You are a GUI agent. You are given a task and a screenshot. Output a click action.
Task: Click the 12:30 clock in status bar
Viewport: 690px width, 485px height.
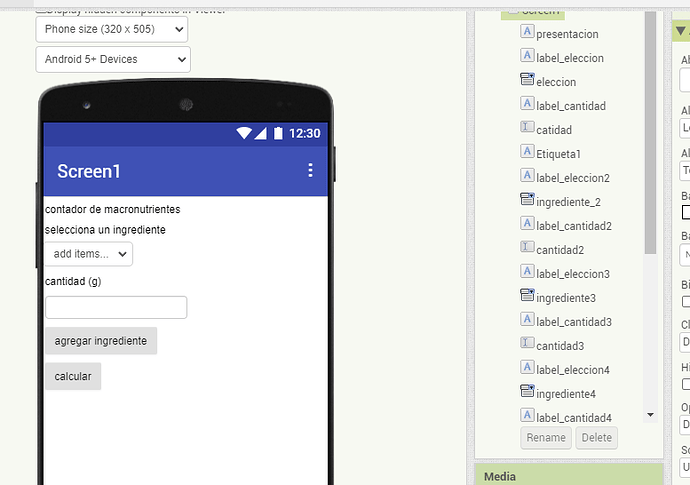[x=305, y=133]
